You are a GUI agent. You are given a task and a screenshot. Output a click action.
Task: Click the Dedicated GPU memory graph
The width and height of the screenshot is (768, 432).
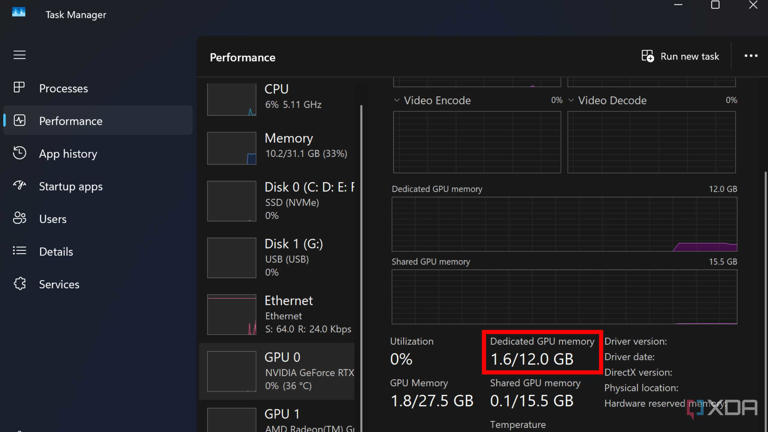564,224
